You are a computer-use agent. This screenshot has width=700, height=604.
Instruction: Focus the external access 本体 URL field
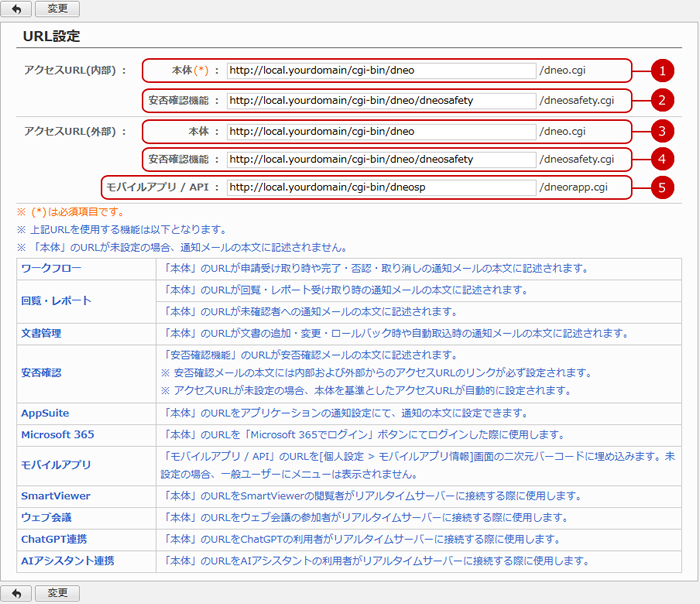(x=381, y=131)
